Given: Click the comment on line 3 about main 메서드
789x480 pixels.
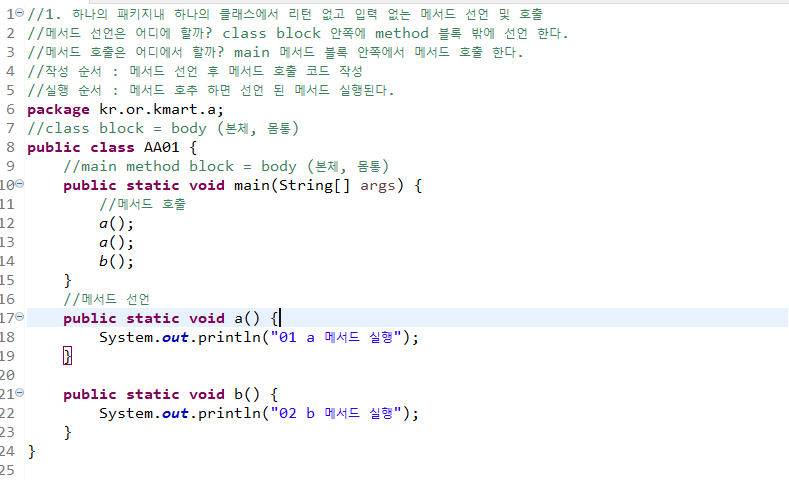Looking at the screenshot, I should click(x=275, y=52).
